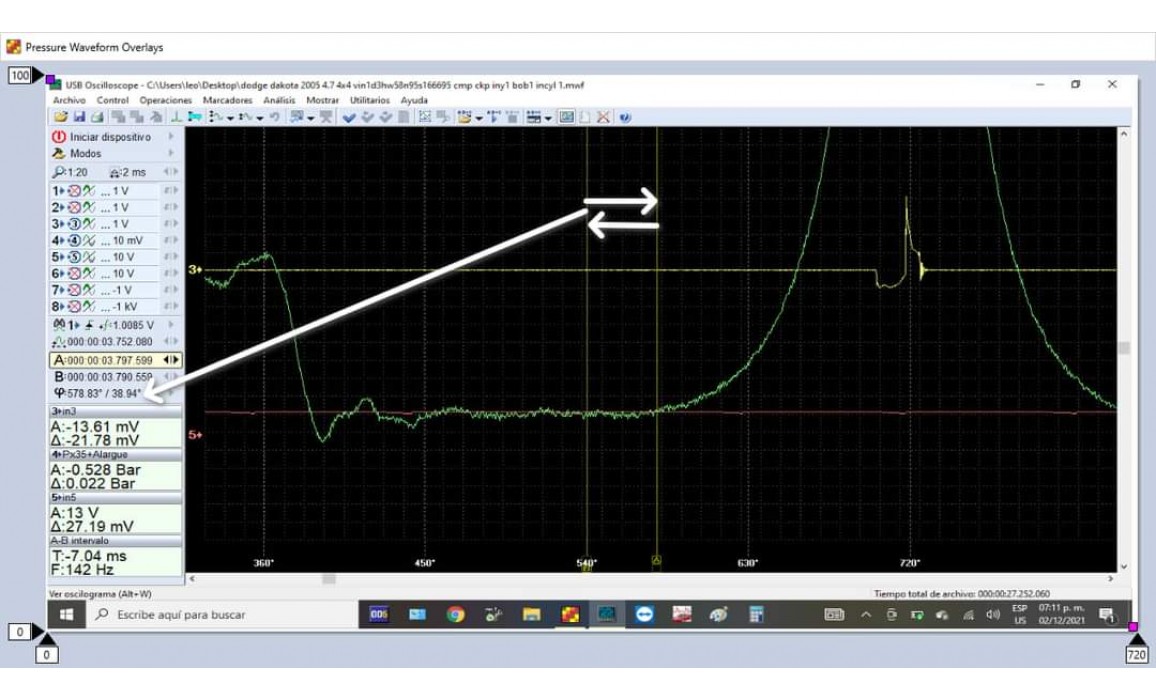The image size is (1156, 700).
Task: Click the save floppy disk toolbar icon
Action: [79, 117]
